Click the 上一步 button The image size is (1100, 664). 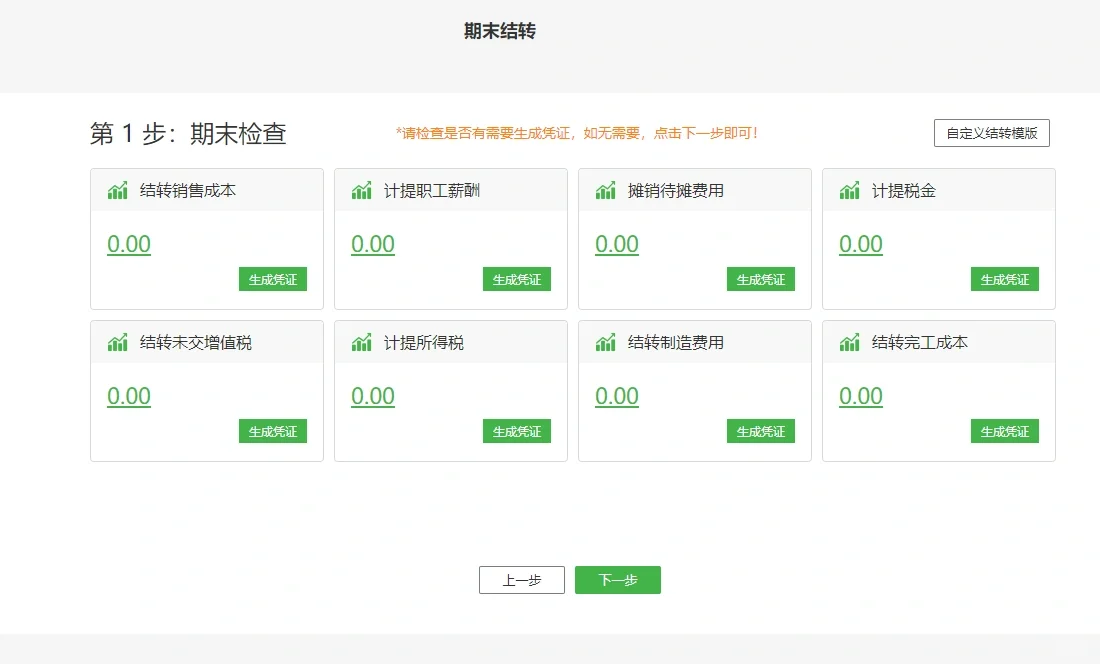pyautogui.click(x=521, y=579)
